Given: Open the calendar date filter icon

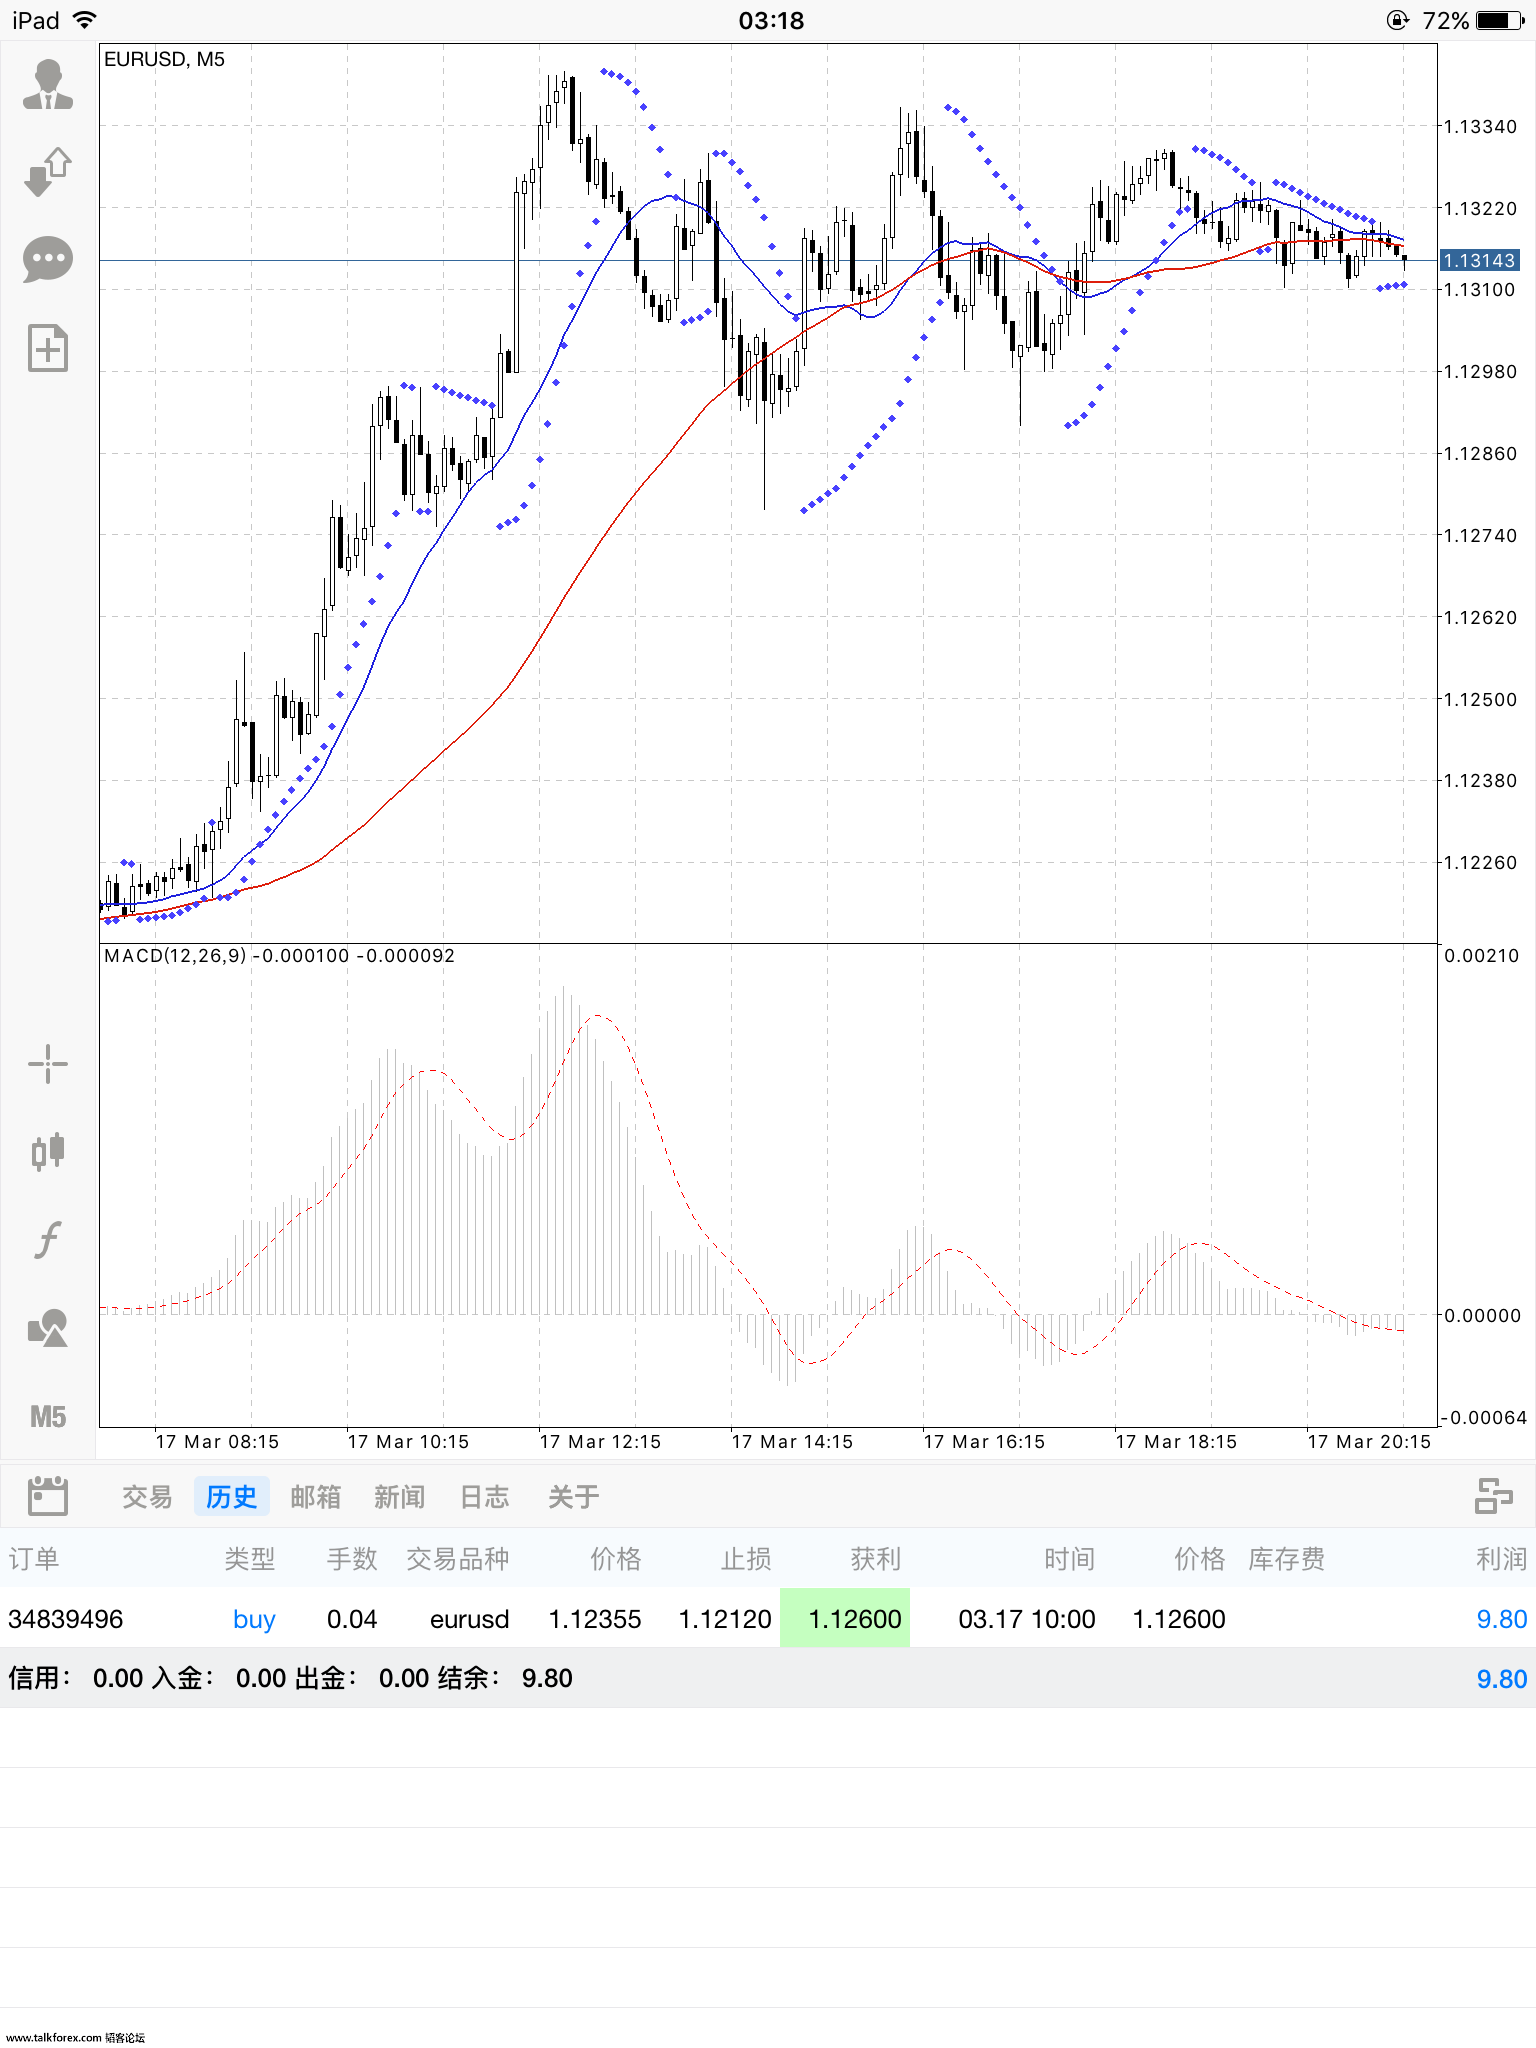Looking at the screenshot, I should (x=48, y=1496).
